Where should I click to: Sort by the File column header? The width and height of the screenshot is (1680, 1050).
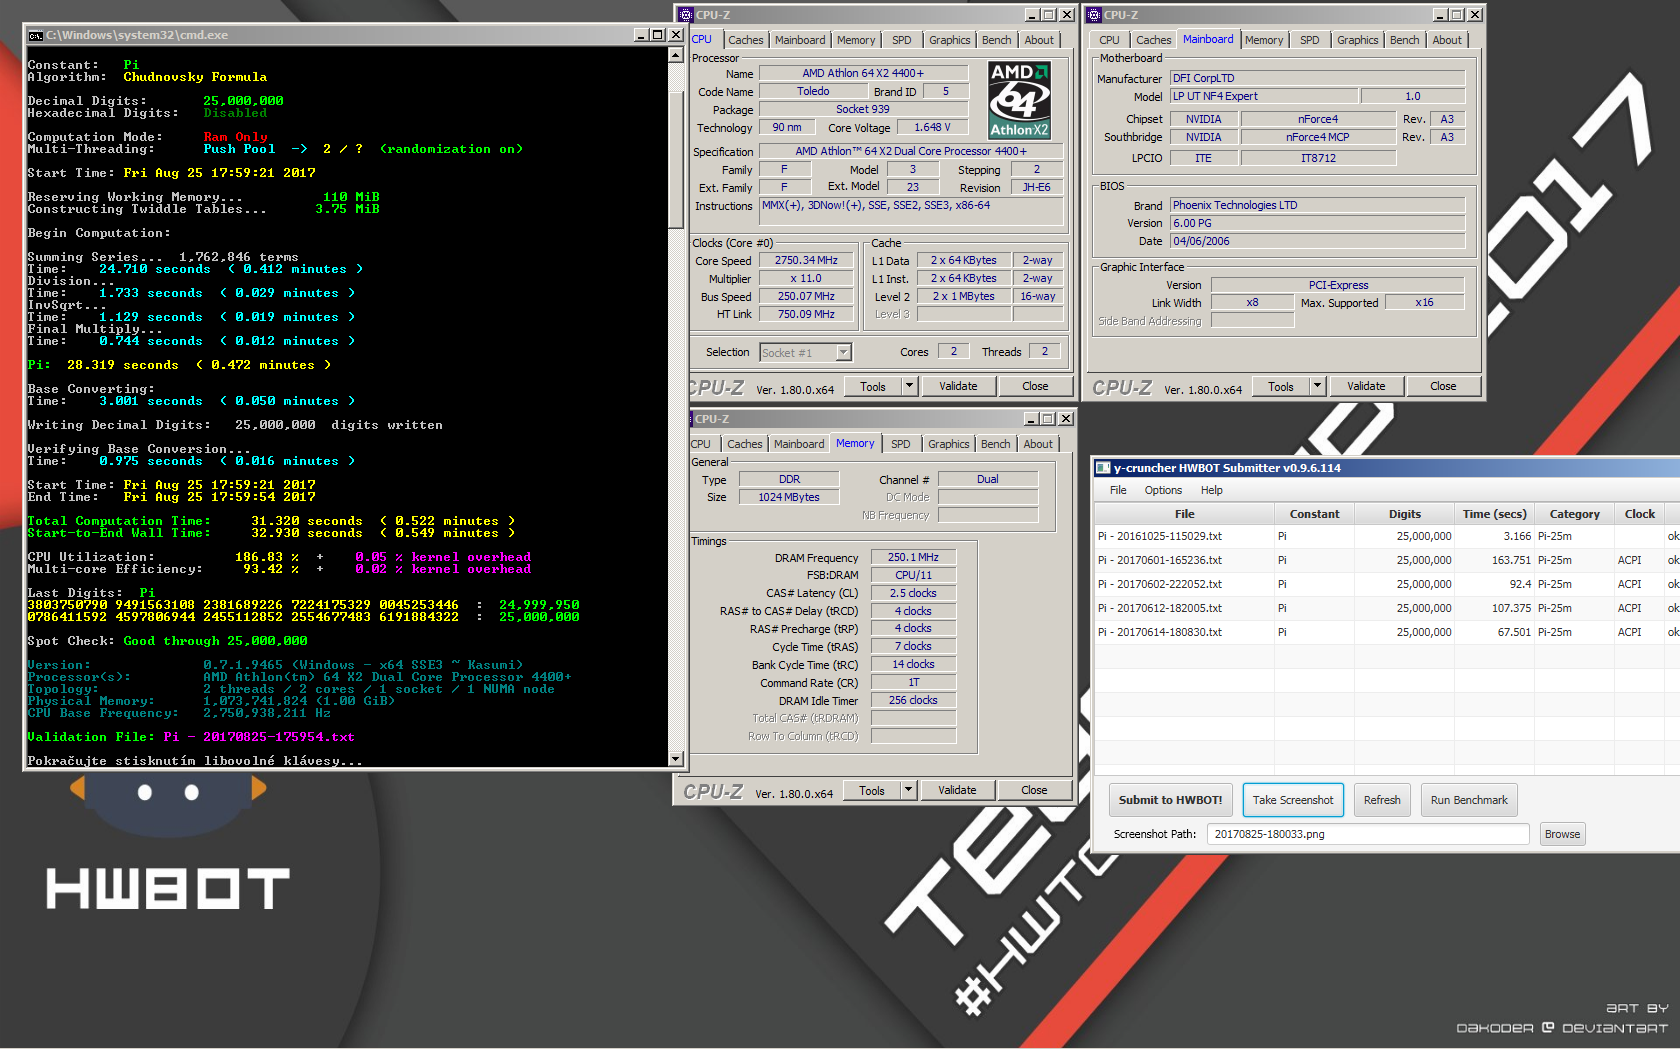[x=1184, y=514]
